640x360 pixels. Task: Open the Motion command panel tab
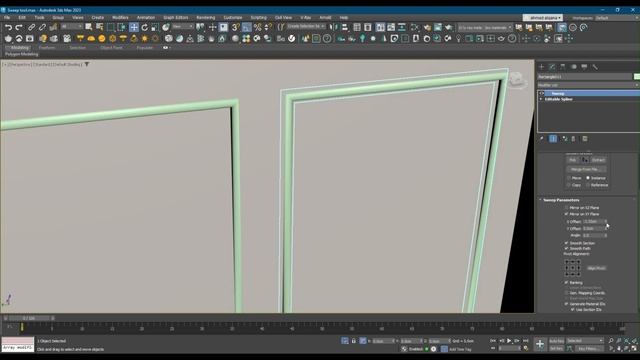tap(573, 67)
